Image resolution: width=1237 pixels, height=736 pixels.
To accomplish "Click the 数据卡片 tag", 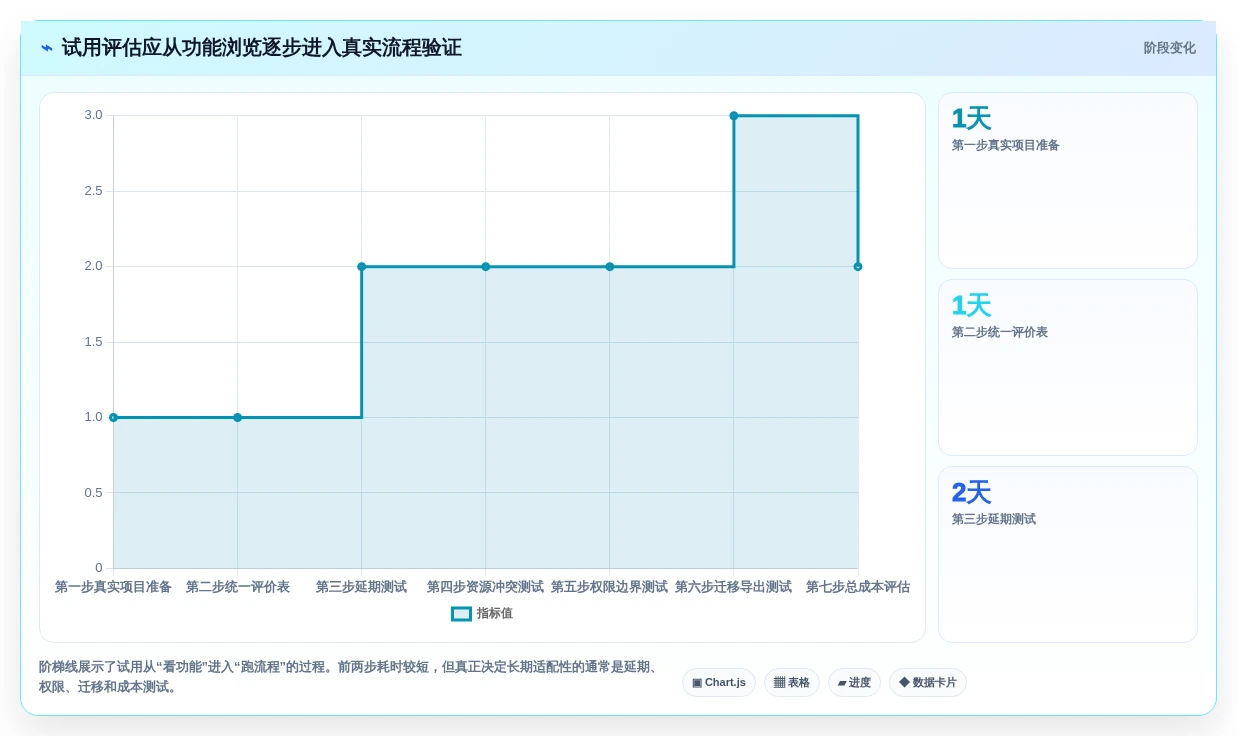I will coord(928,683).
